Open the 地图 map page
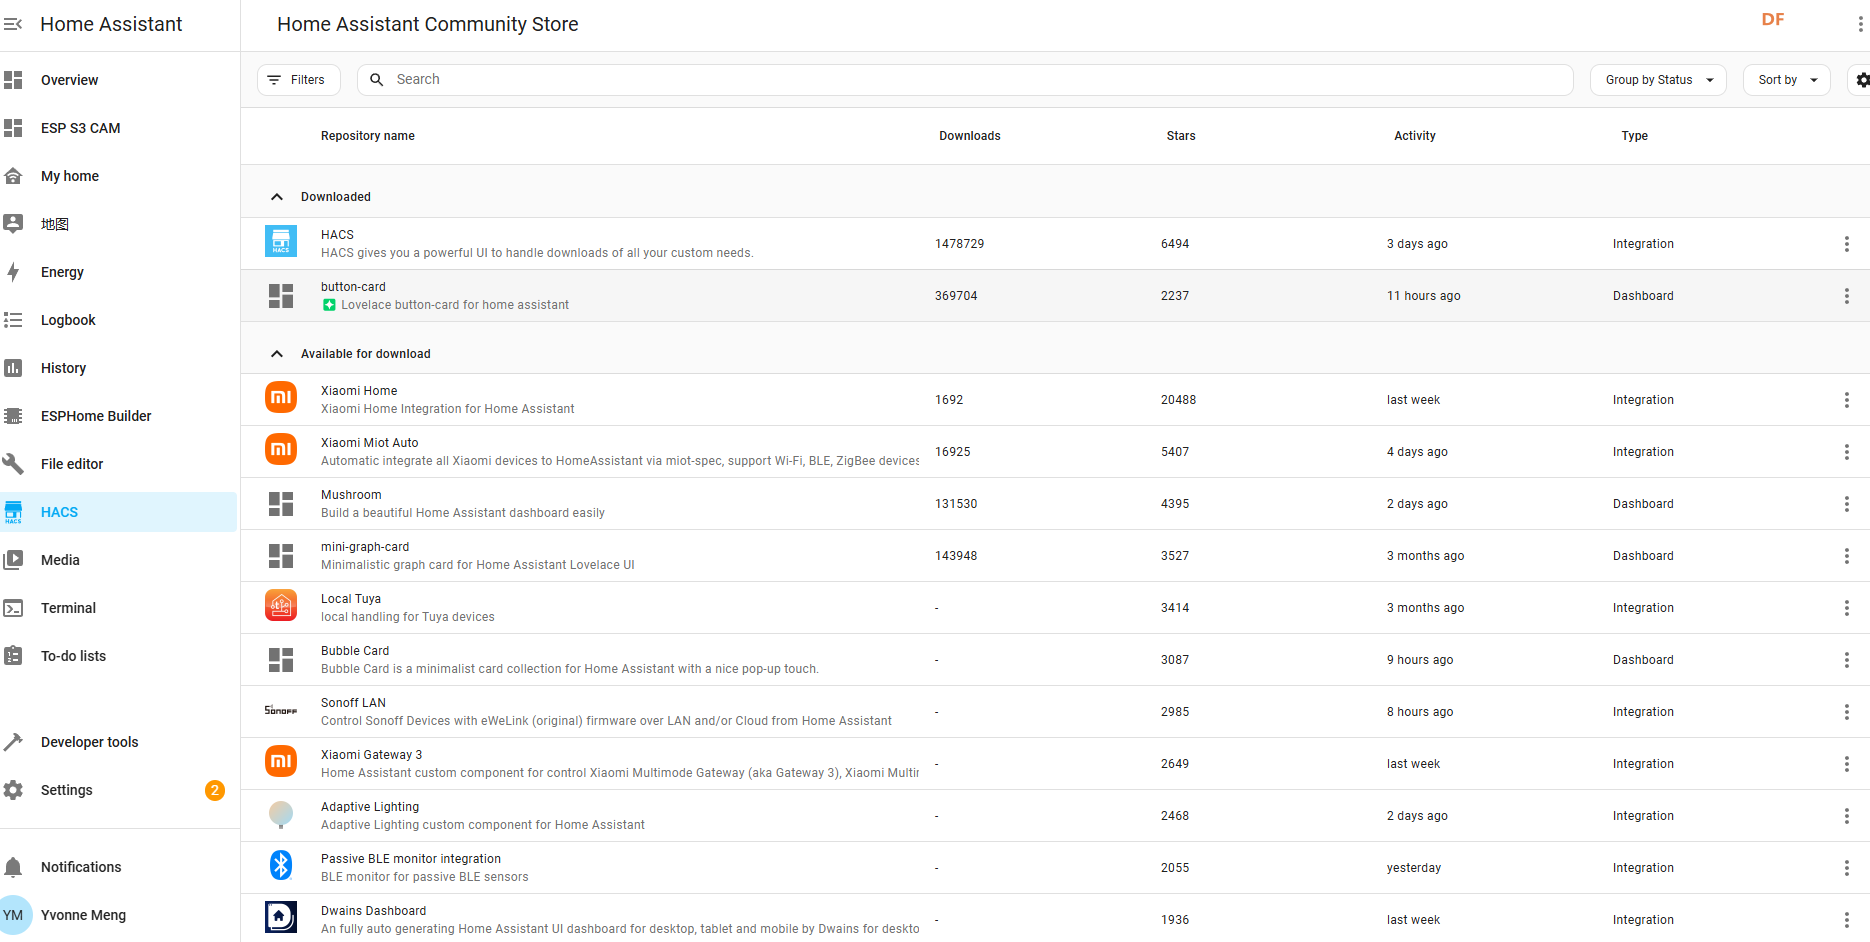 (x=118, y=224)
